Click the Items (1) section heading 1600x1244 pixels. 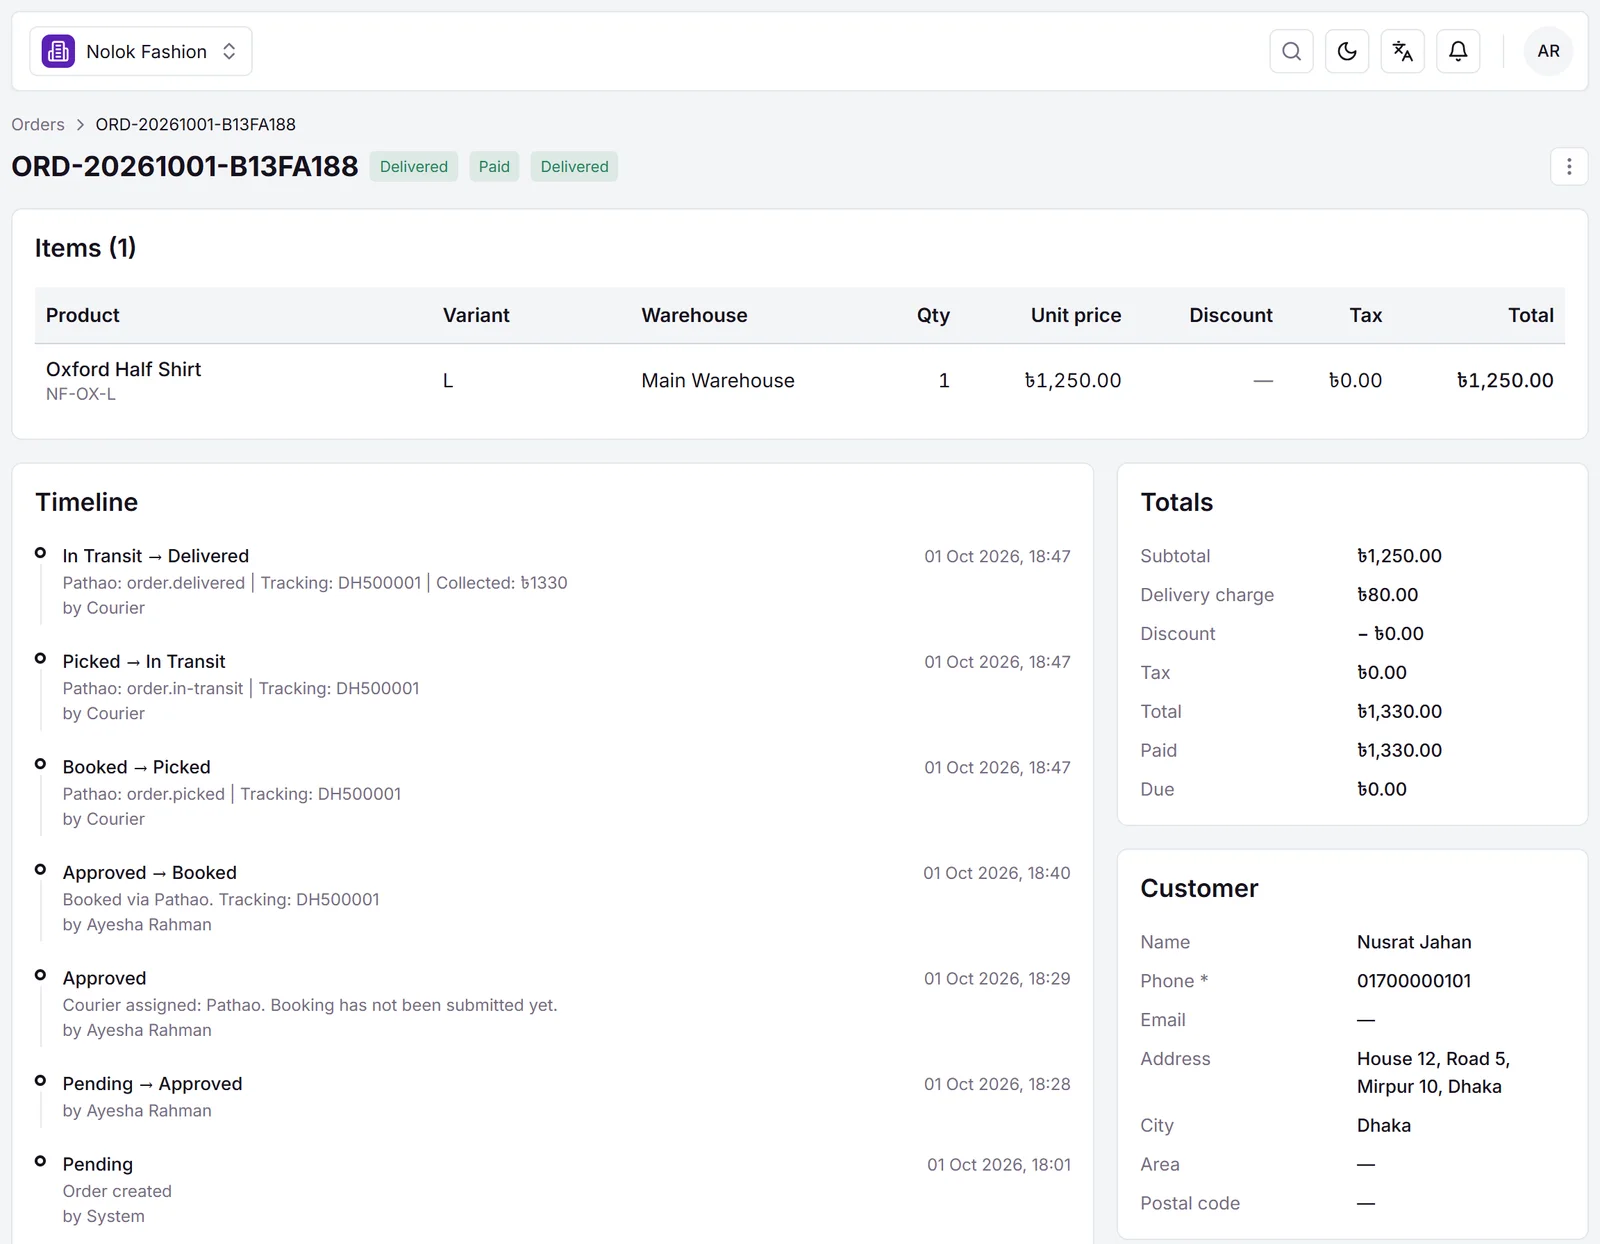(x=85, y=248)
